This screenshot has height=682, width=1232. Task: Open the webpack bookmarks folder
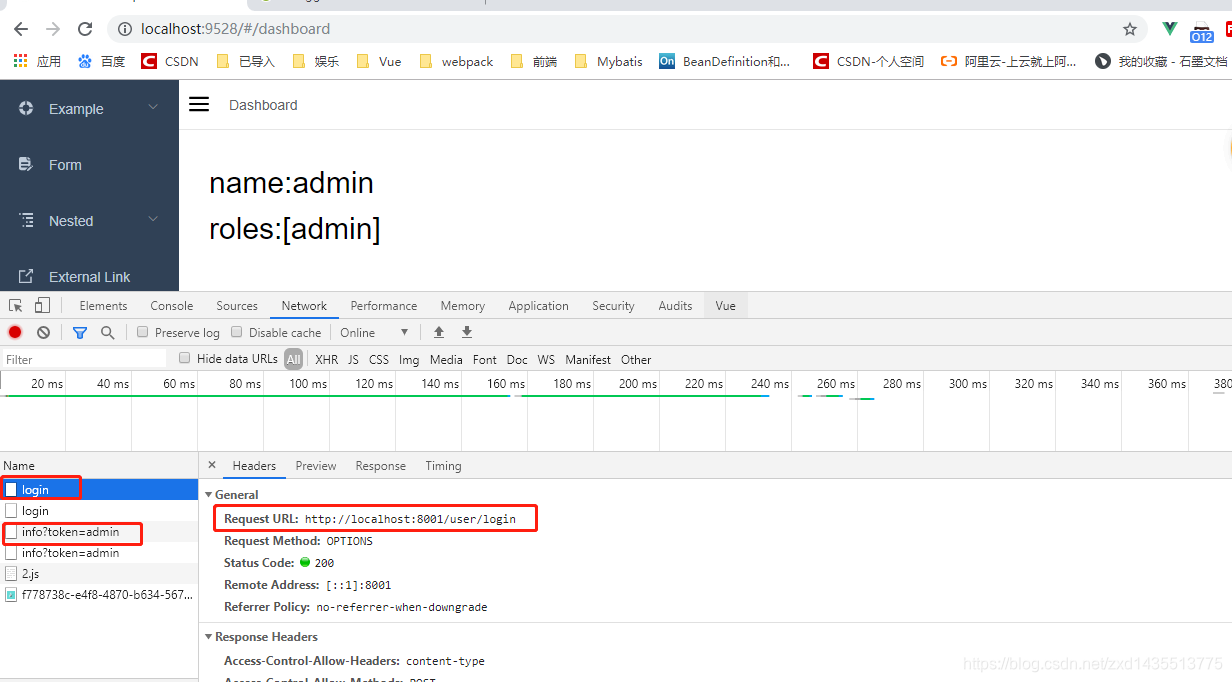click(456, 61)
